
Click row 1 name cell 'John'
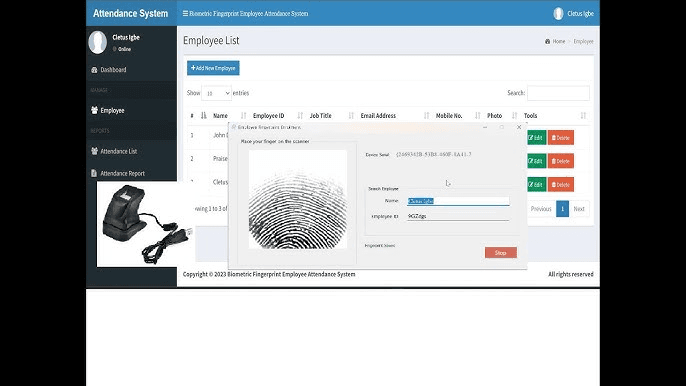(x=220, y=135)
